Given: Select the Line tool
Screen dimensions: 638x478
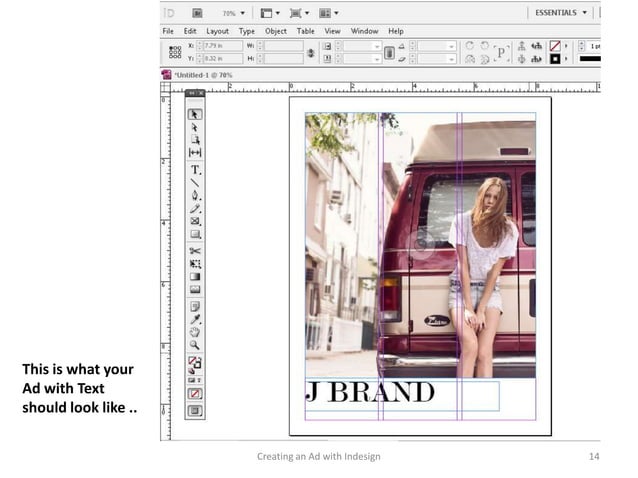Looking at the screenshot, I should (195, 183).
